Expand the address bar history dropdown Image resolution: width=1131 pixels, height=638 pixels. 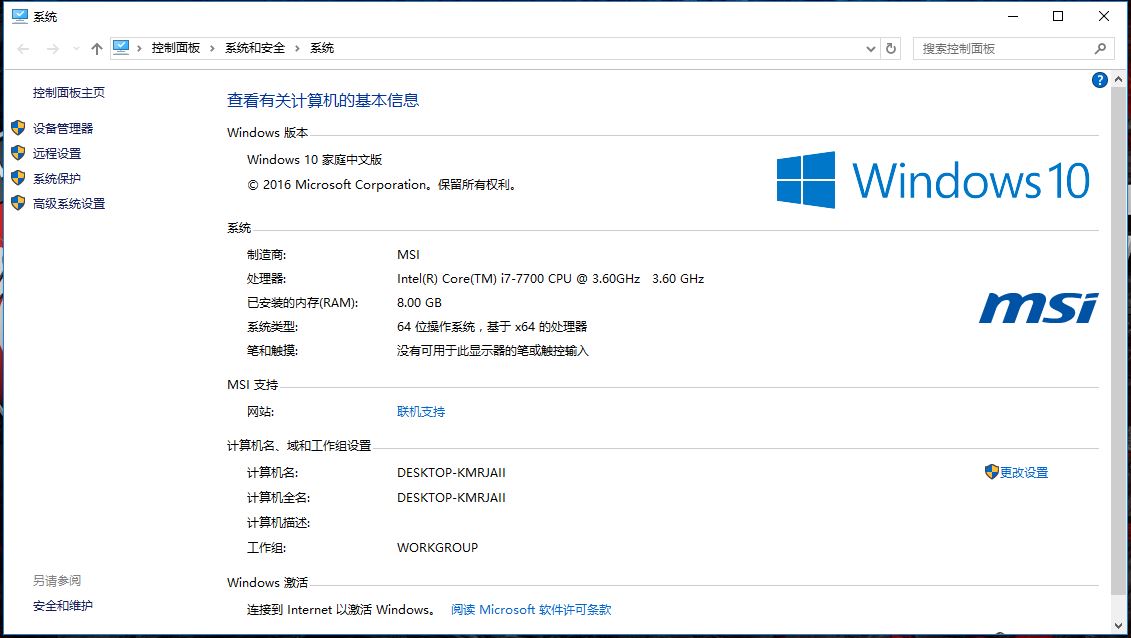(x=869, y=47)
